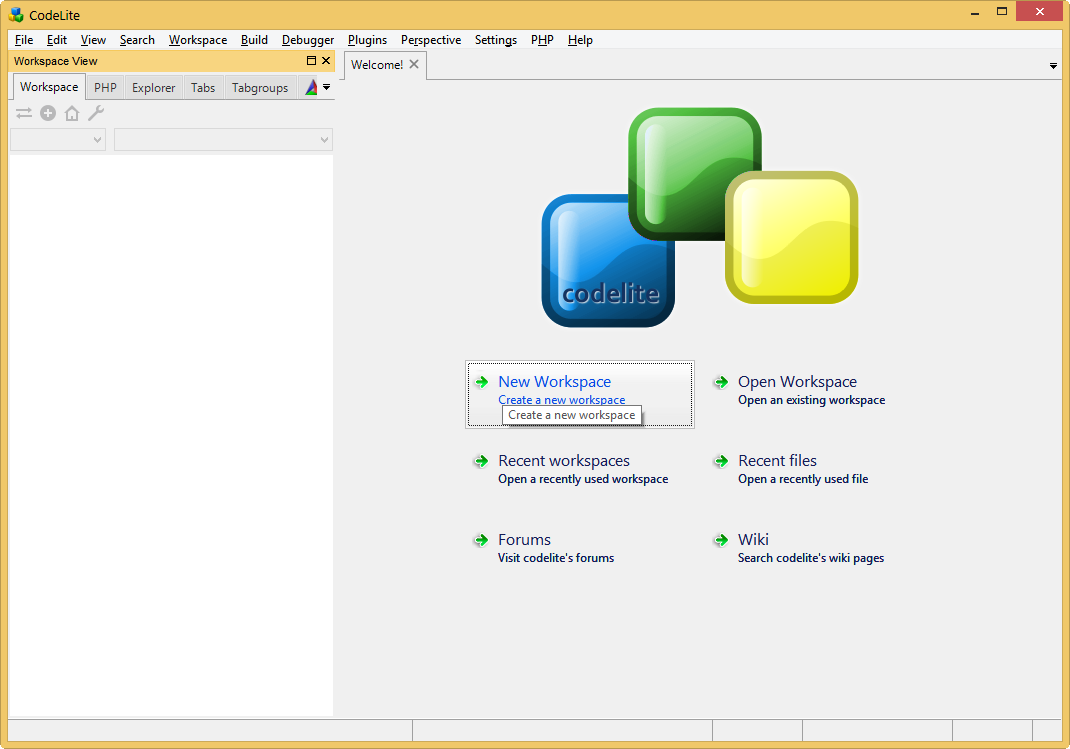Screen dimensions: 1070x749
Task: Expand the narrow project combo box
Action: (x=58, y=140)
